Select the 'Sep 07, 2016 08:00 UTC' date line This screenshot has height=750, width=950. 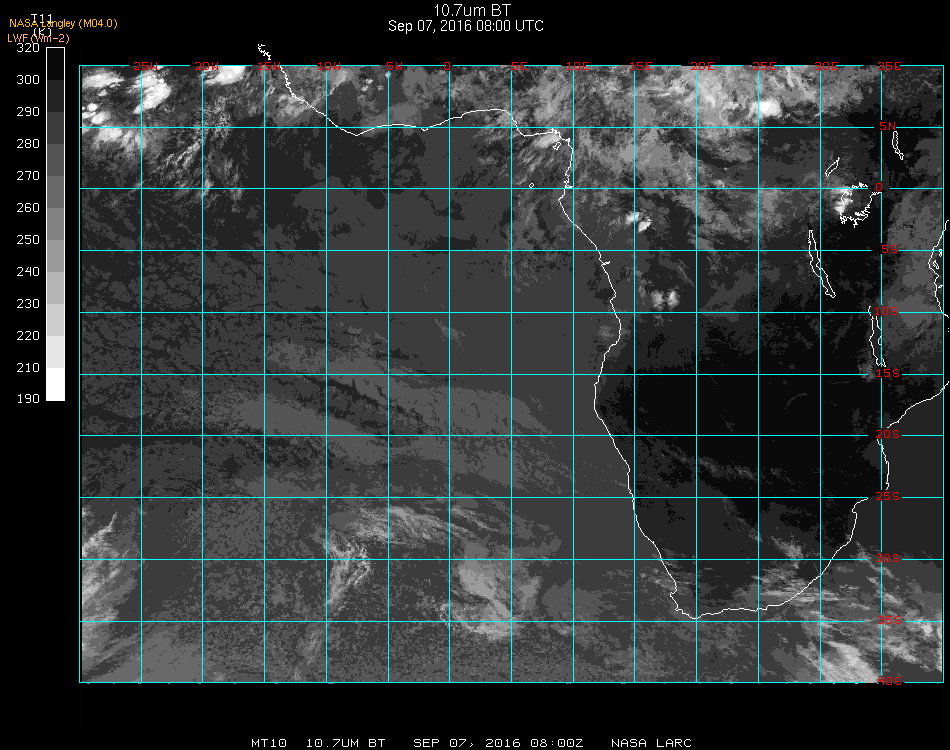(466, 26)
